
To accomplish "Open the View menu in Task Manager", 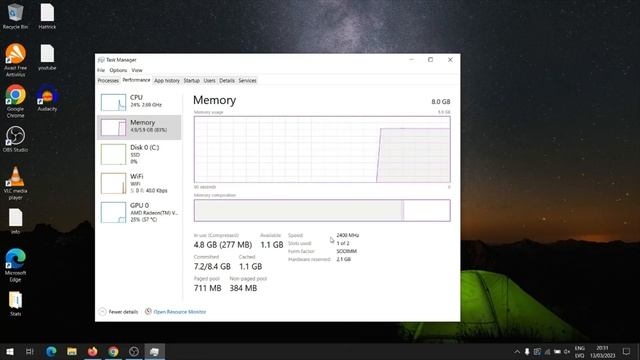I will [137, 70].
